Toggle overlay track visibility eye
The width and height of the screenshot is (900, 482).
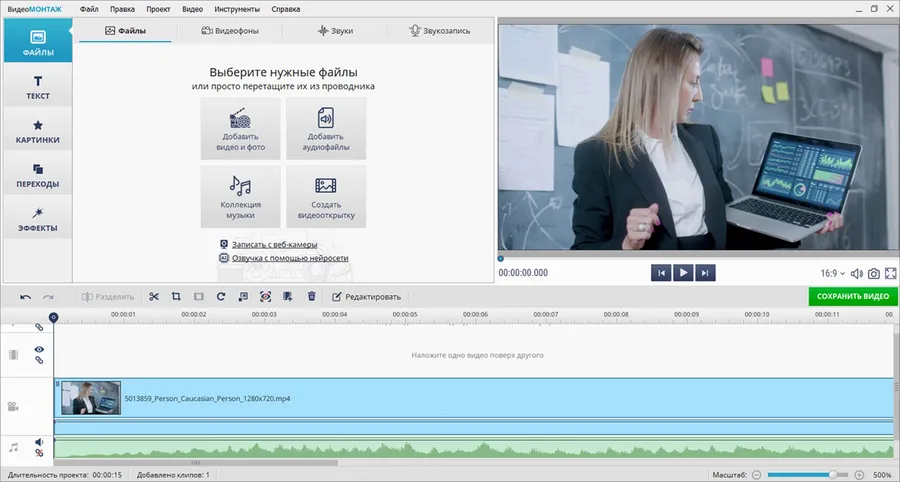pos(39,349)
